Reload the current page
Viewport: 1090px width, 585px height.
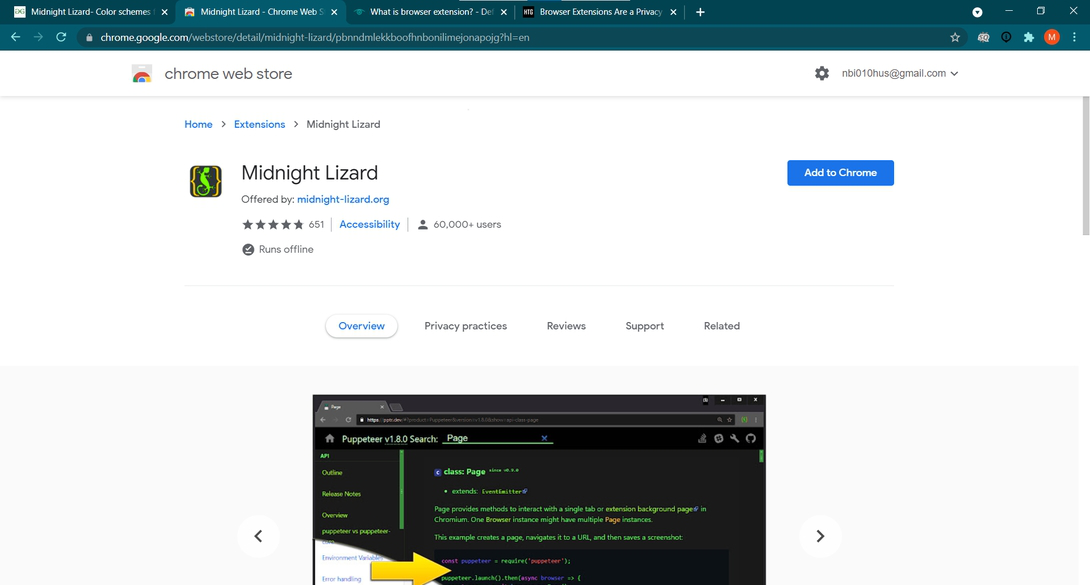click(x=61, y=37)
